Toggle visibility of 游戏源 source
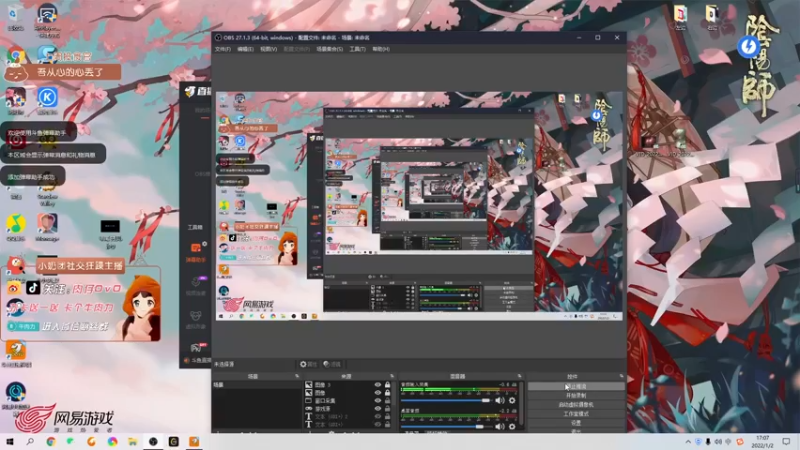This screenshot has height=450, width=800. point(378,409)
